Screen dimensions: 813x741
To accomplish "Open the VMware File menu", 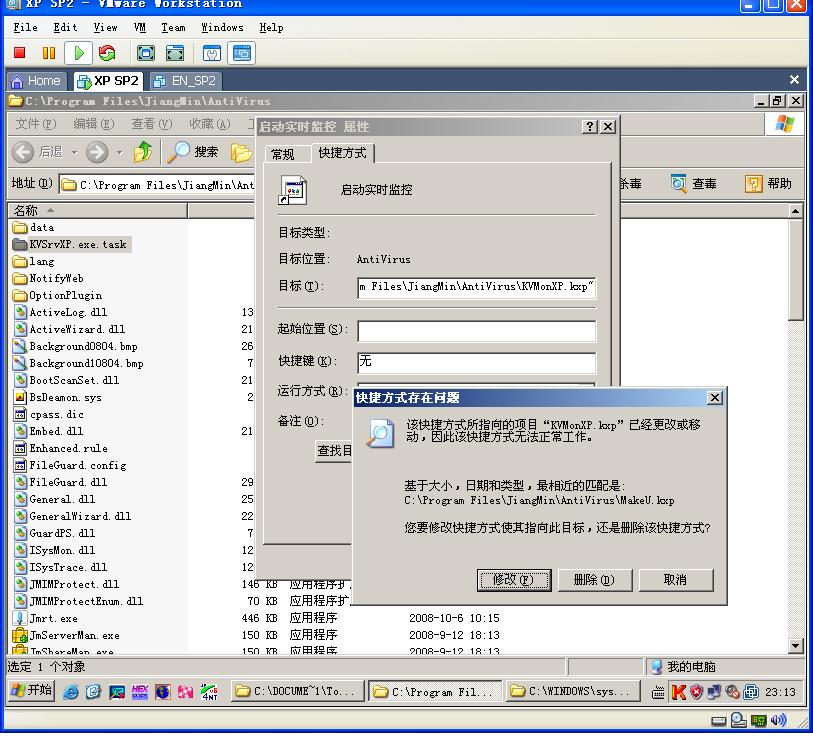I will click(x=25, y=27).
